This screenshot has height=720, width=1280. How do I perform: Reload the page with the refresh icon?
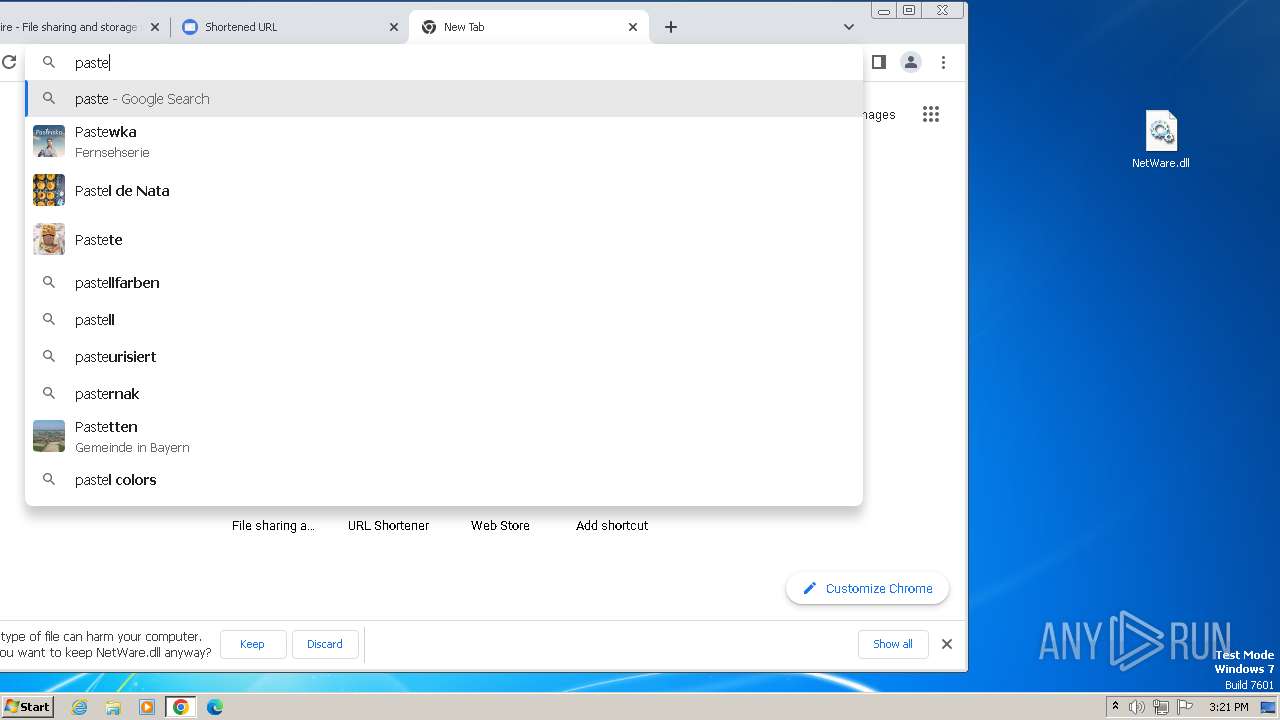(x=9, y=62)
